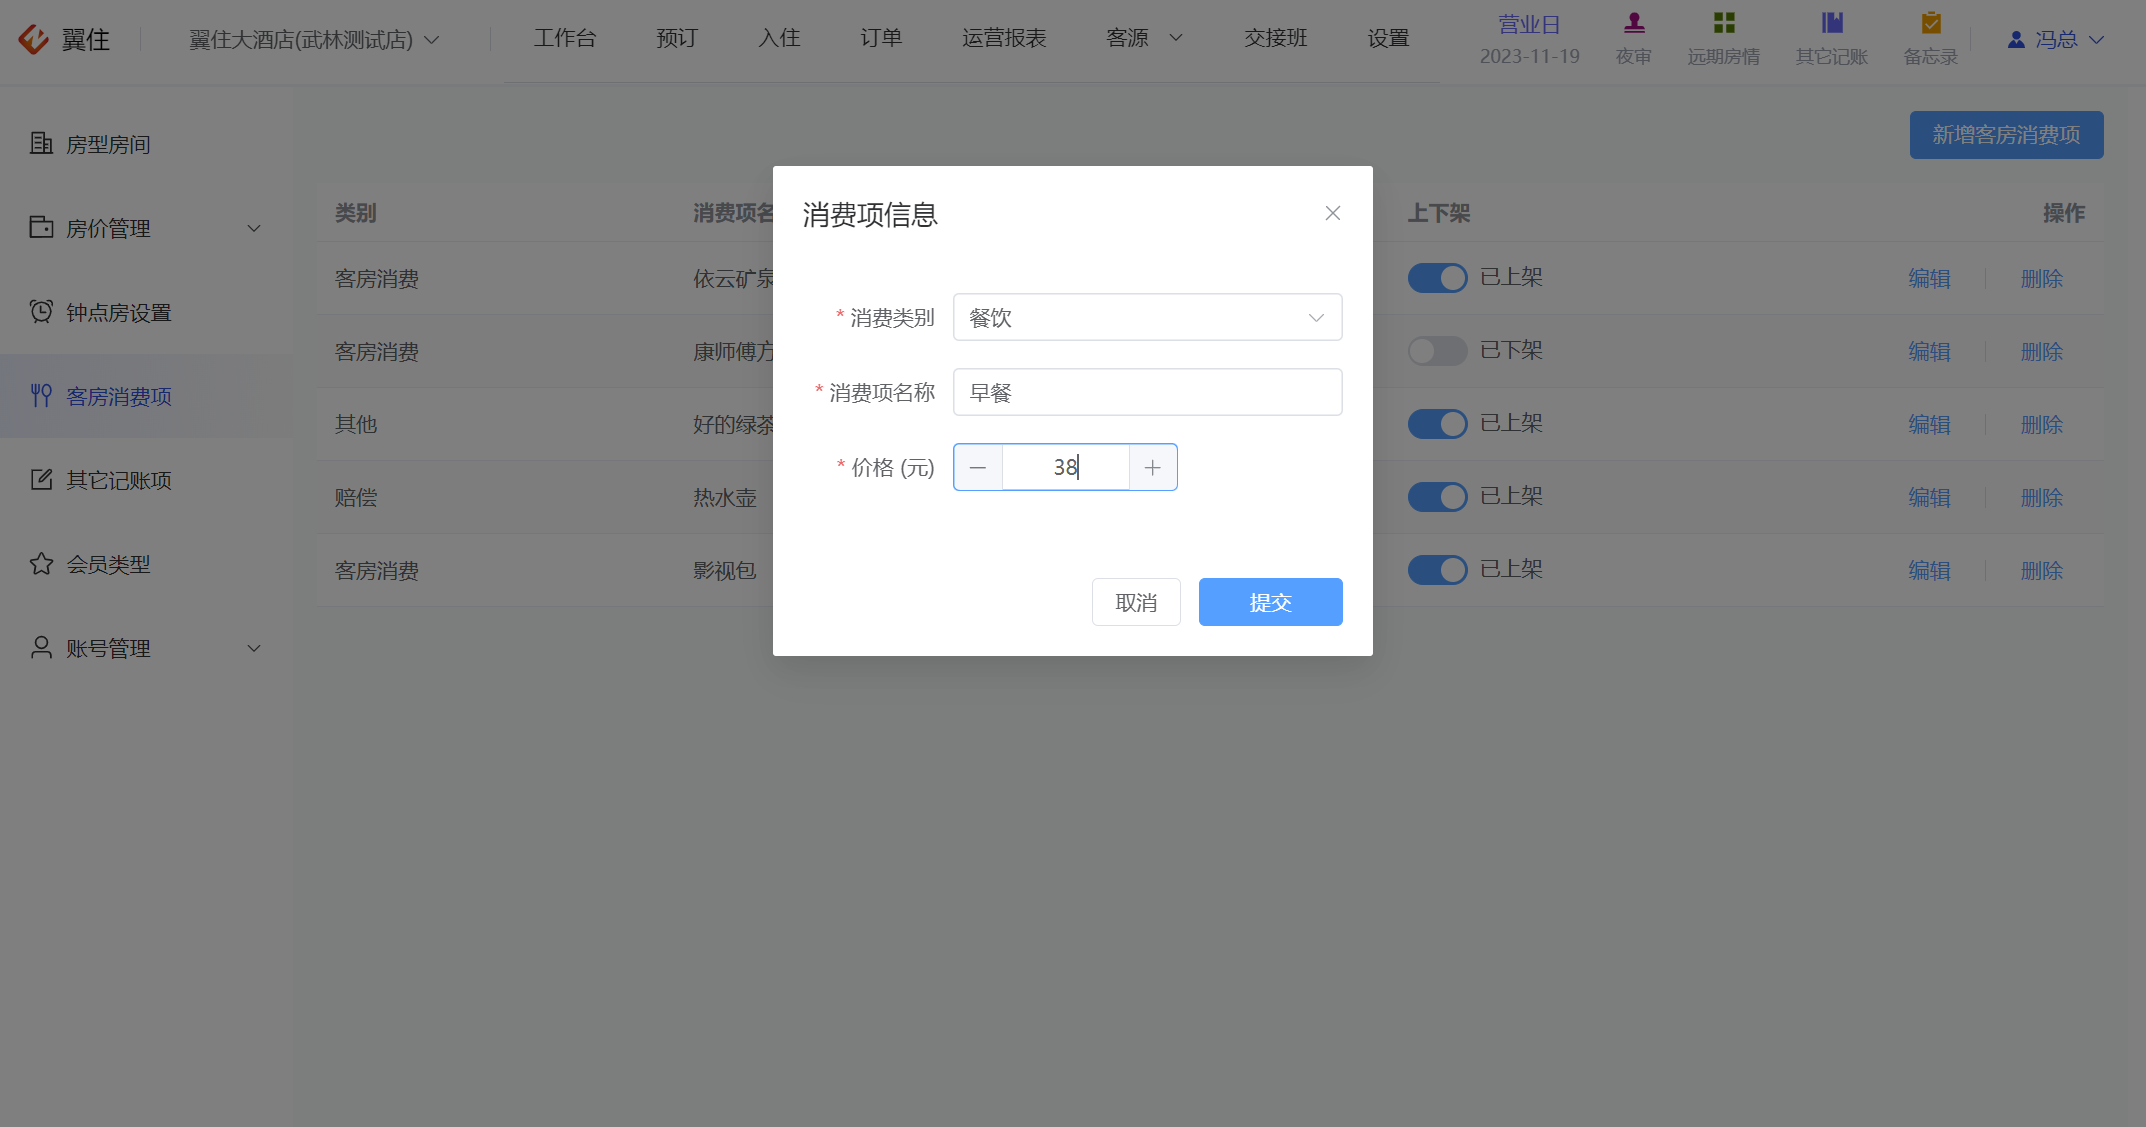Open the 夜审 night audit icon
The height and width of the screenshot is (1127, 2146).
1634,22
